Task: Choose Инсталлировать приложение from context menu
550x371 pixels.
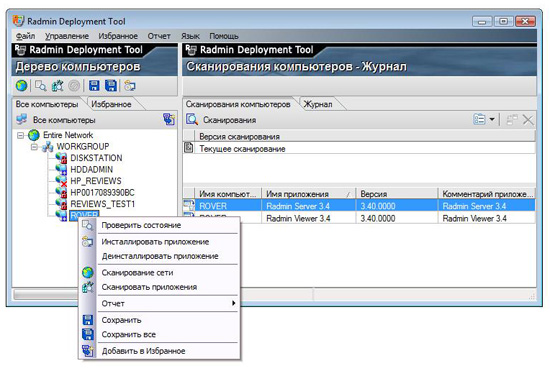Action: (x=160, y=242)
